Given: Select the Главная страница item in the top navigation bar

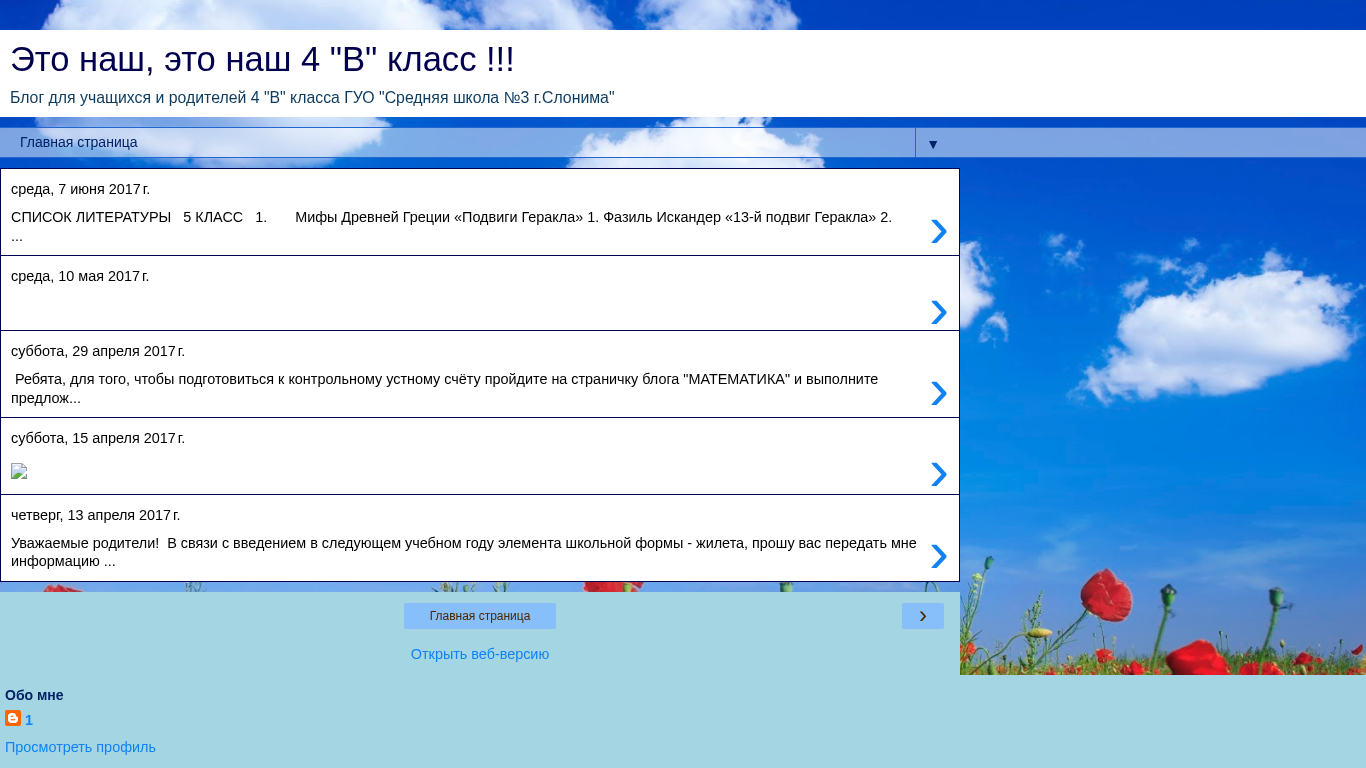Looking at the screenshot, I should coord(79,142).
